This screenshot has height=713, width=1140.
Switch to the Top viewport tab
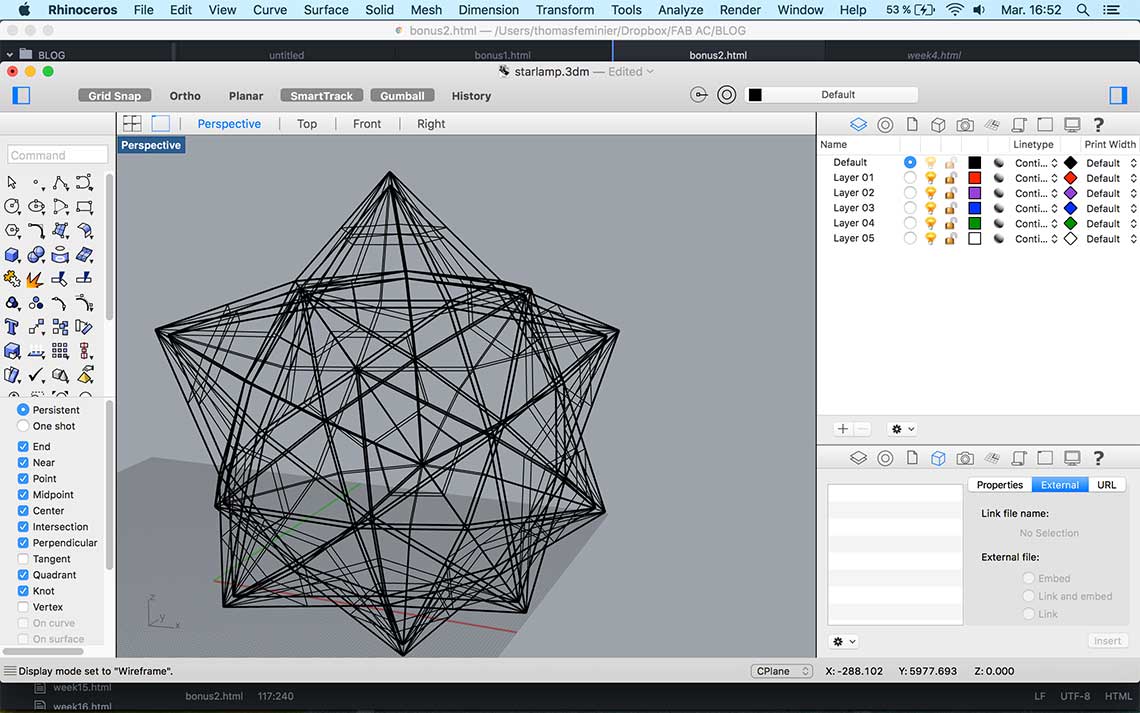click(x=307, y=124)
